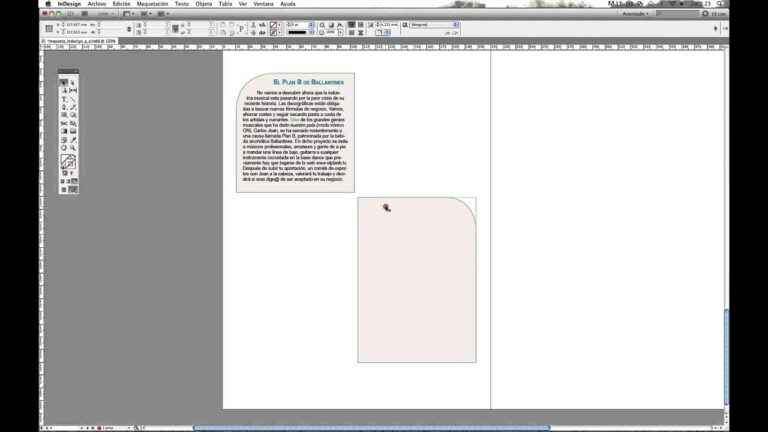This screenshot has width=768, height=432.
Task: Open the Ayuda menu
Action: tap(288, 4)
